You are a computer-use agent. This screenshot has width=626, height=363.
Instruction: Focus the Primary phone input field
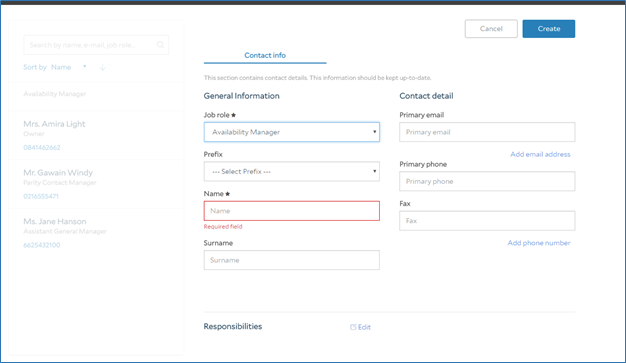487,181
